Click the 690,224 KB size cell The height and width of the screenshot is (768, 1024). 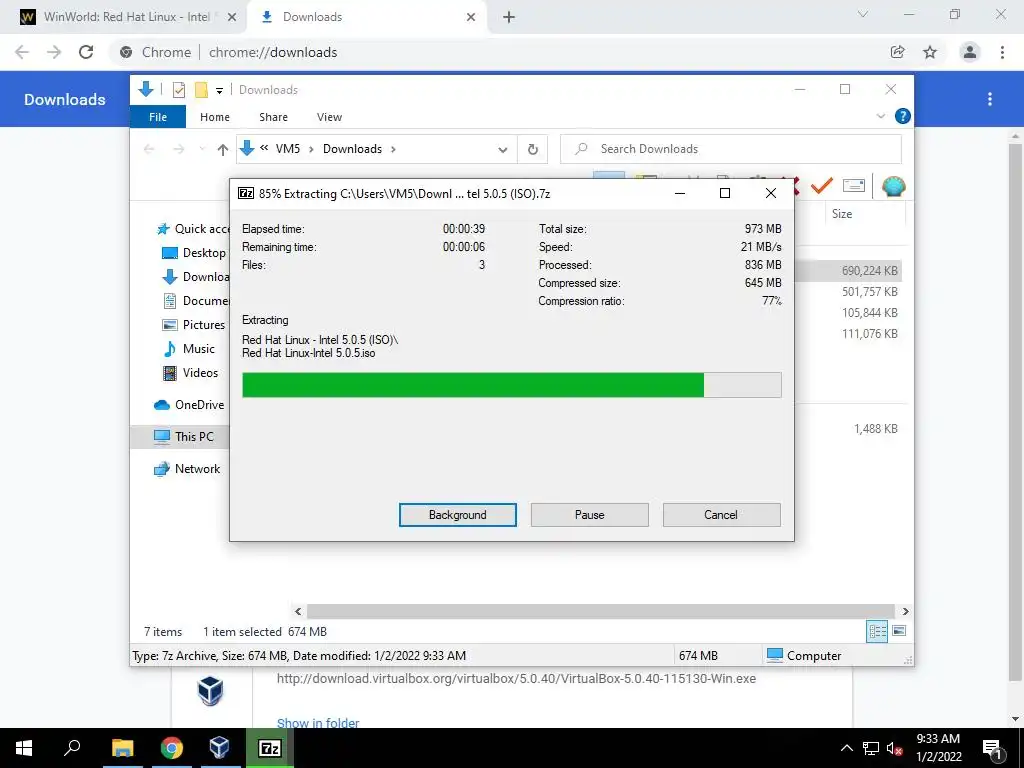point(869,270)
